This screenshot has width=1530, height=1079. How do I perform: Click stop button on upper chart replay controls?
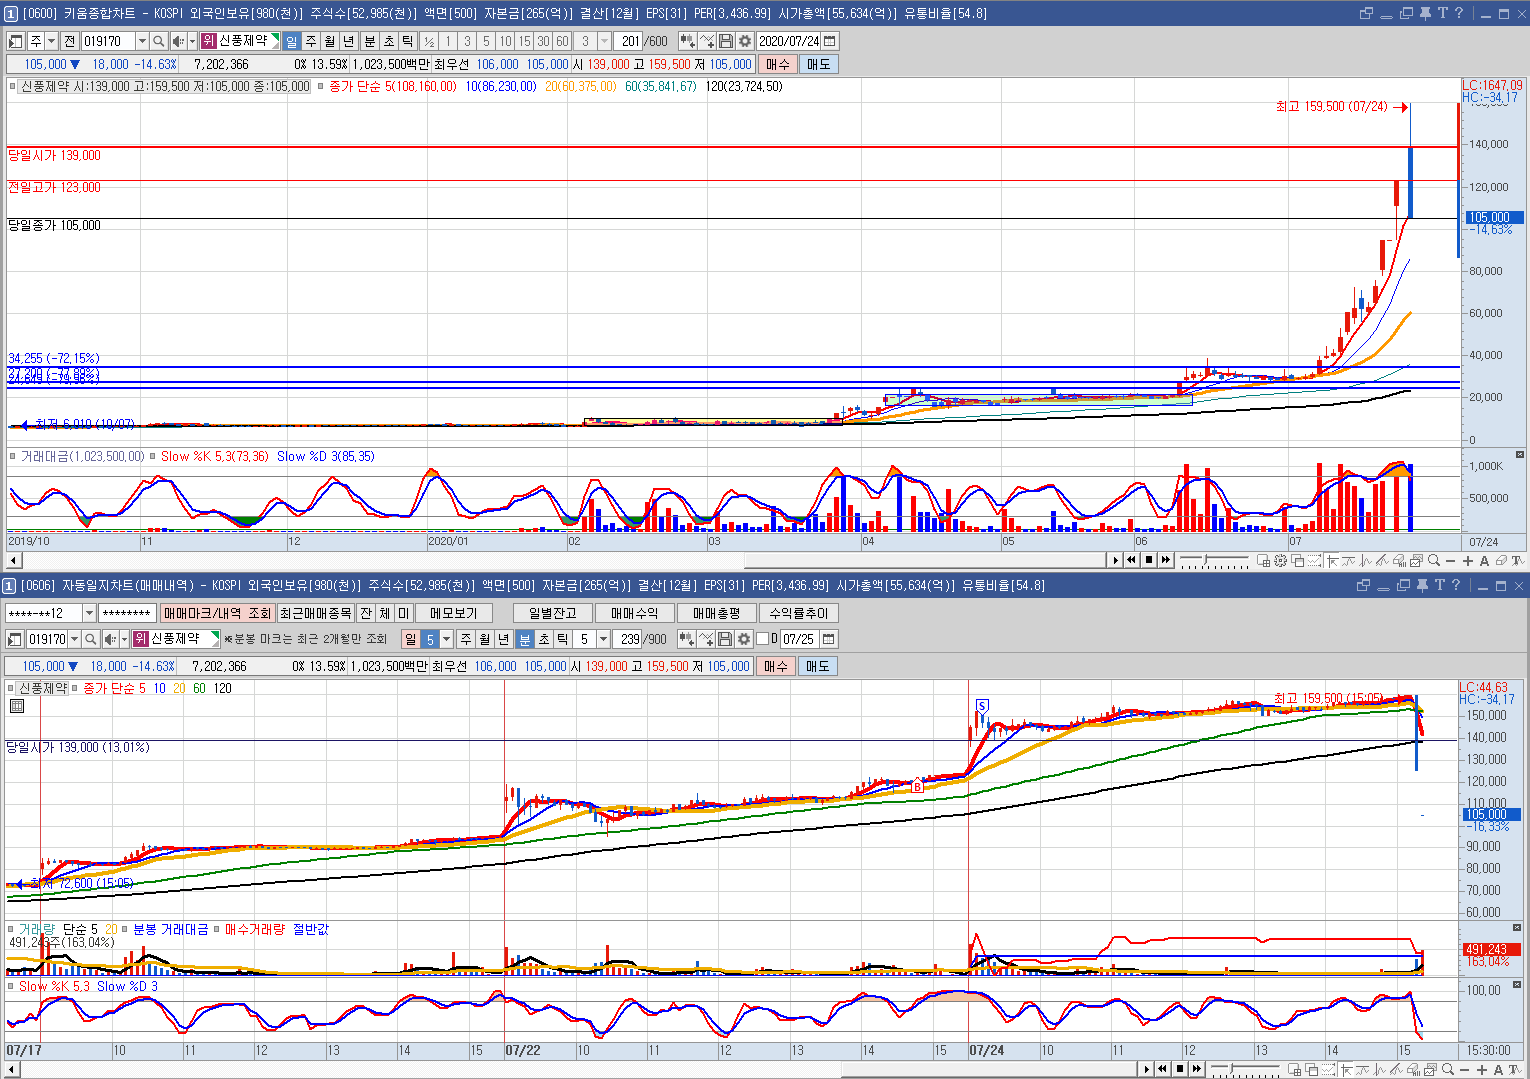tap(1149, 560)
